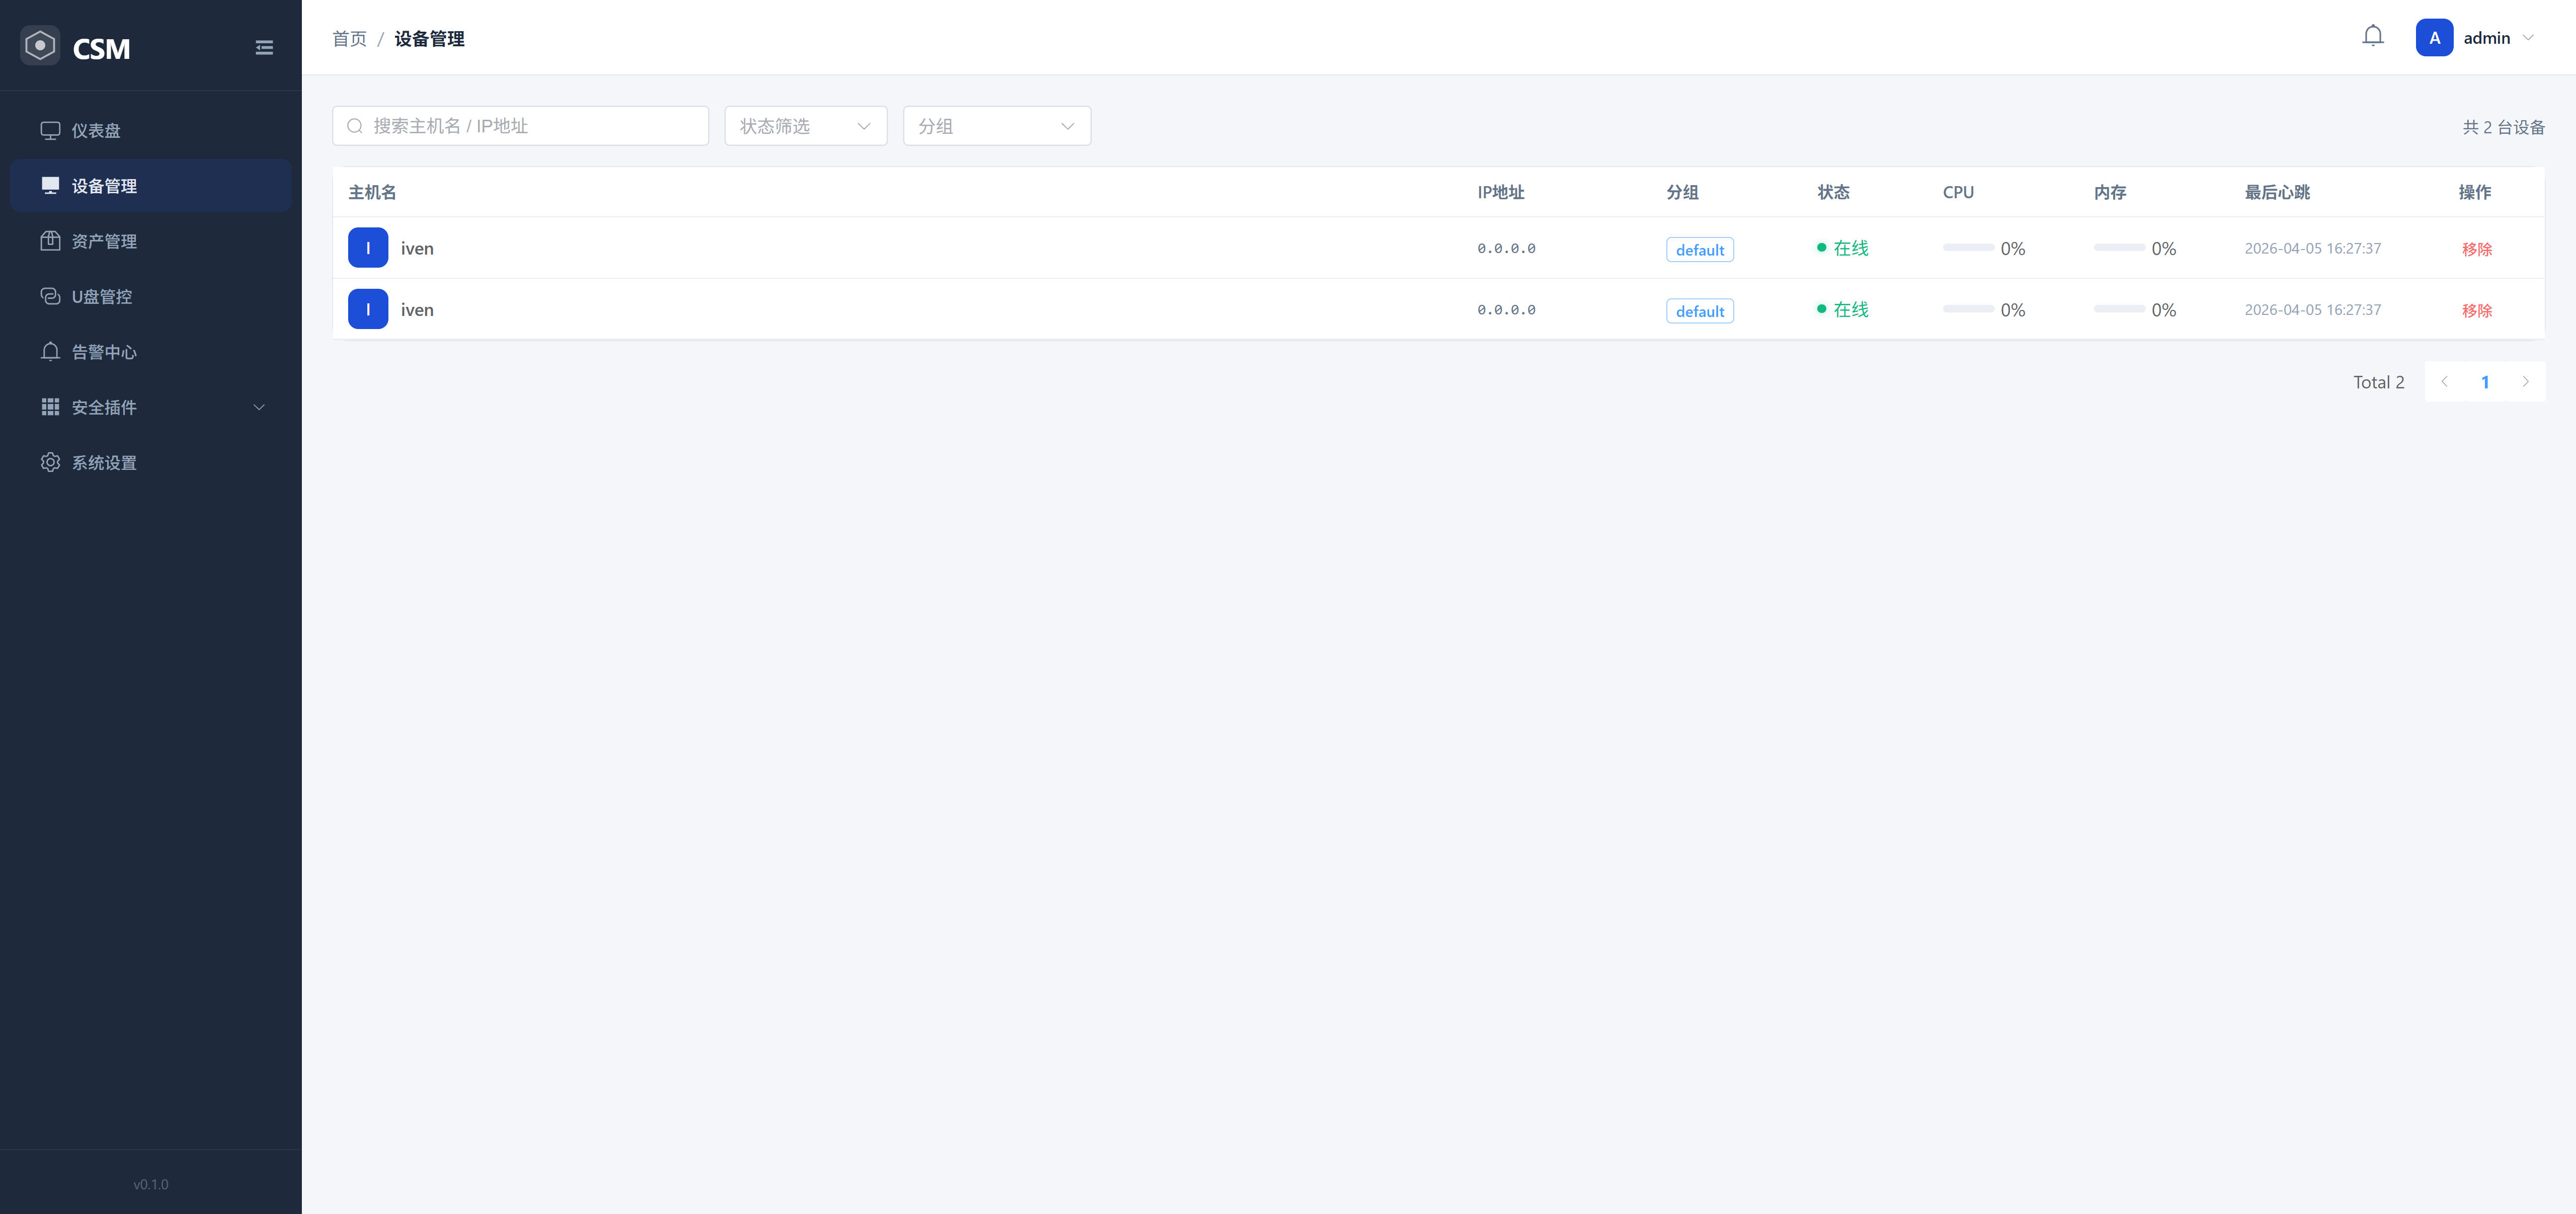The width and height of the screenshot is (2576, 1214).
Task: Expand the 安全插件 submenu
Action: [150, 407]
